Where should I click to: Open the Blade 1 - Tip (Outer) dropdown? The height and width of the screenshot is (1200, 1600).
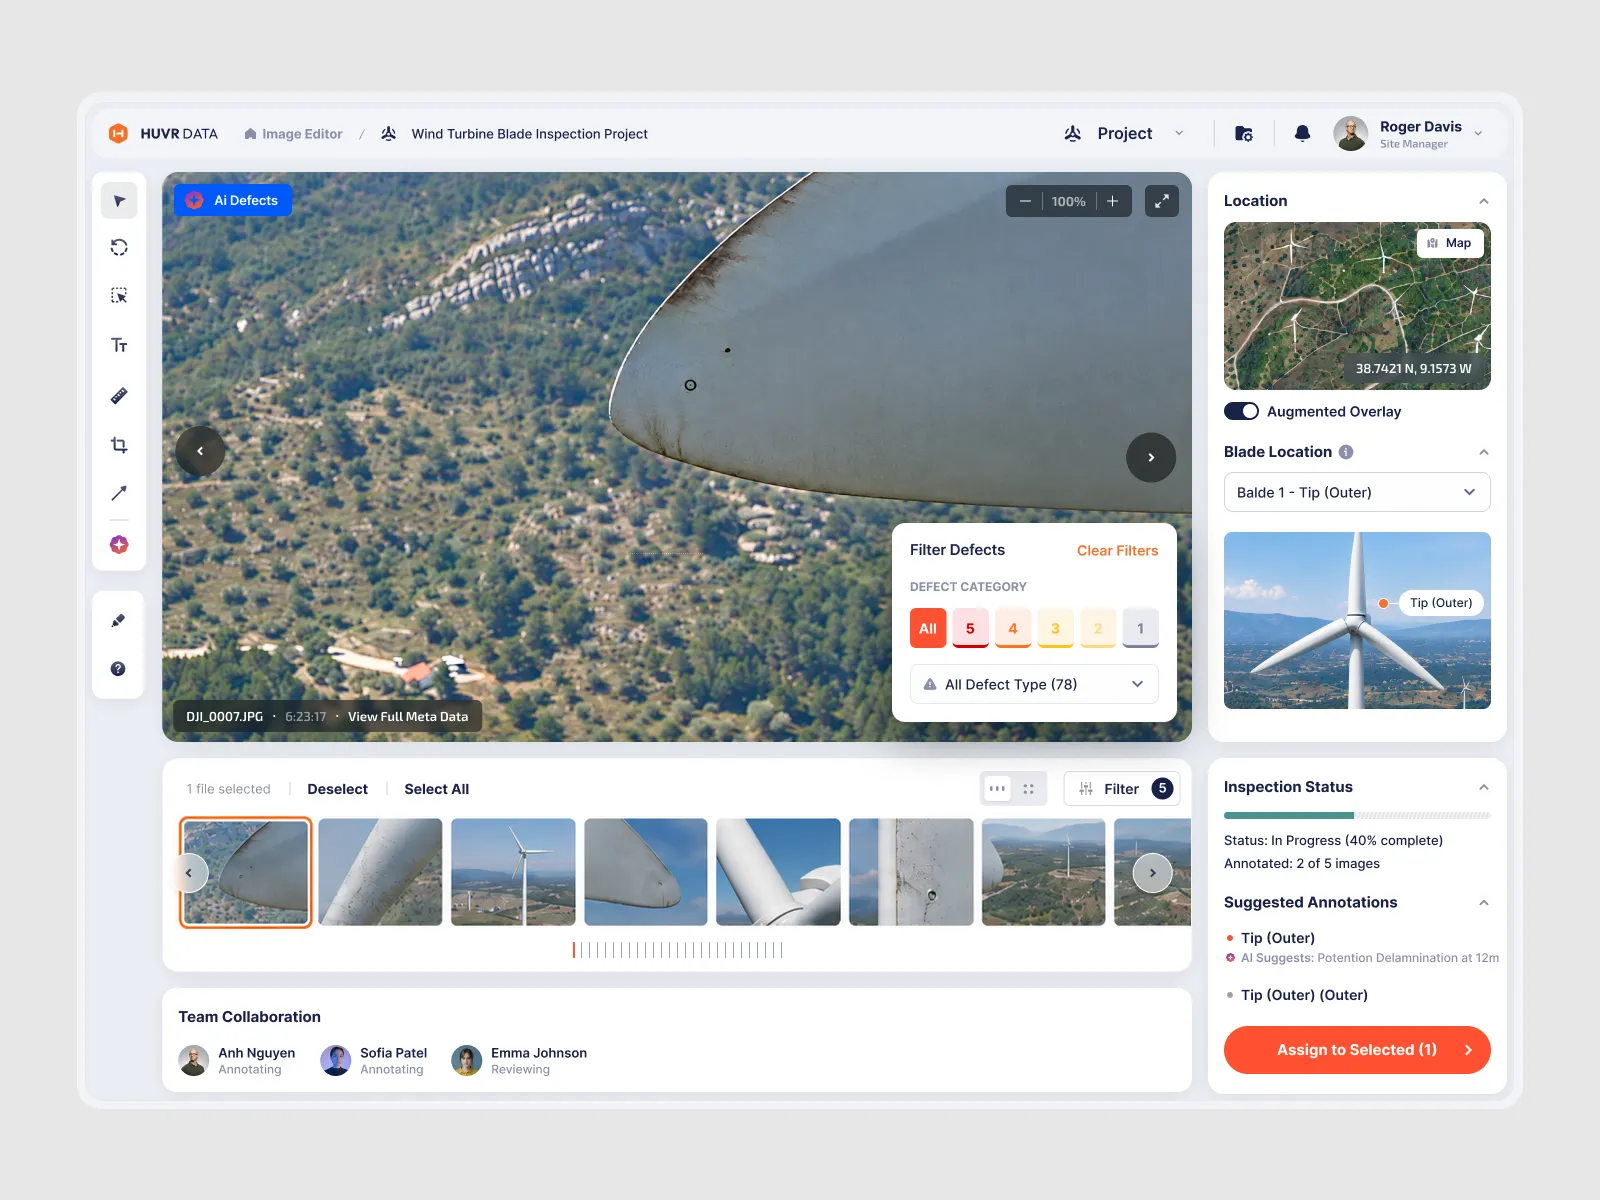(x=1357, y=492)
